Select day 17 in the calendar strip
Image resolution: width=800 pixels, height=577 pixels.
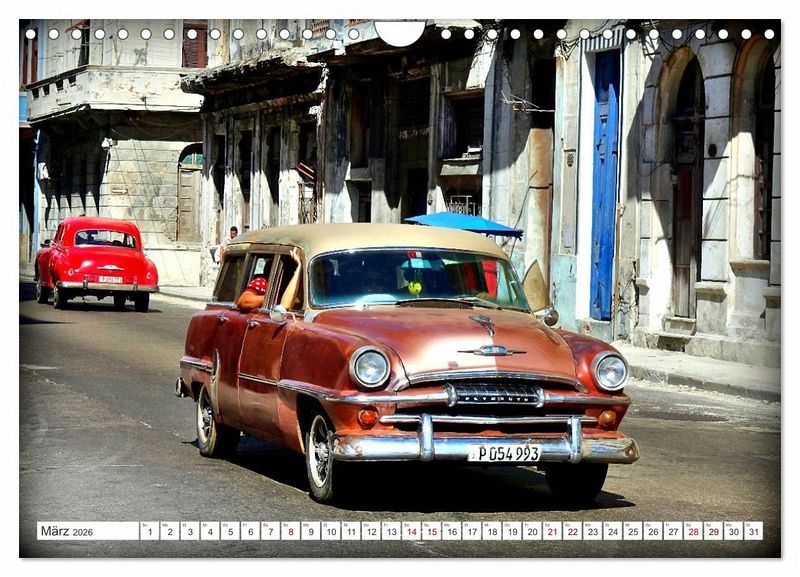coord(472,531)
